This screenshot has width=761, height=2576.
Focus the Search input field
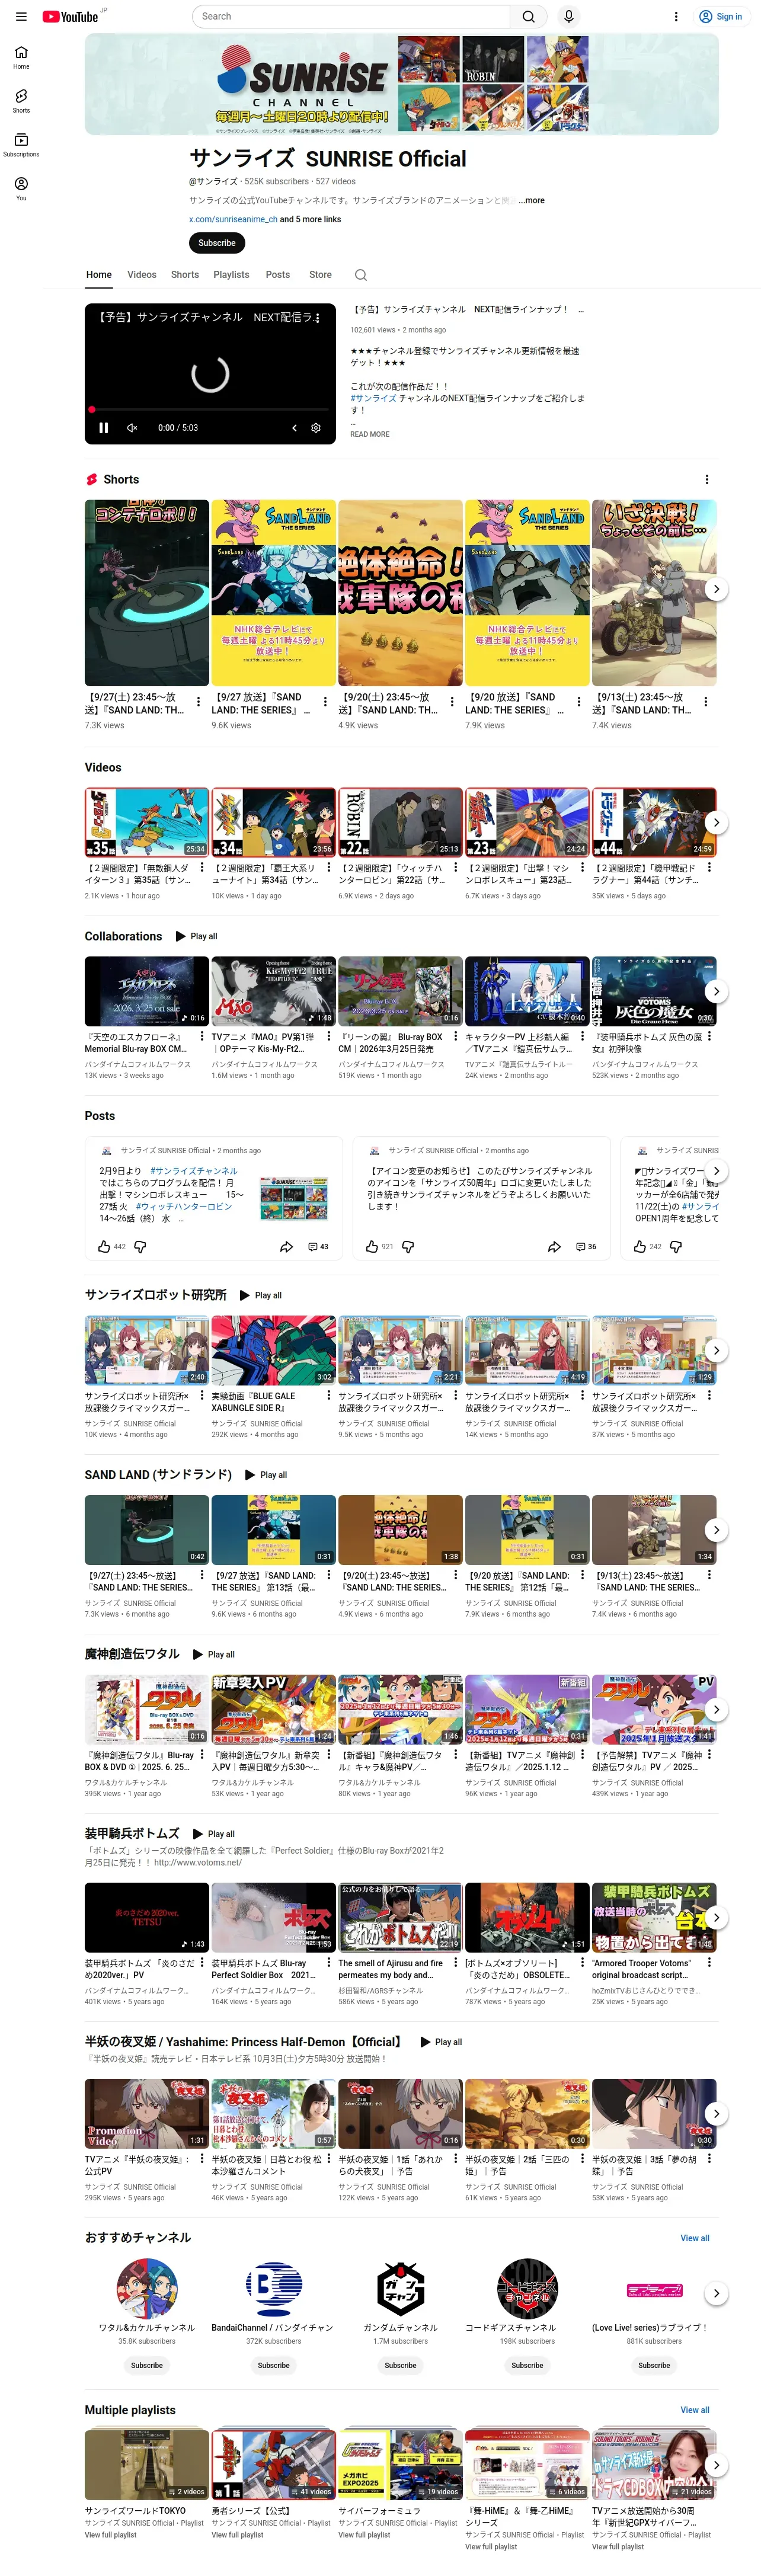[352, 17]
